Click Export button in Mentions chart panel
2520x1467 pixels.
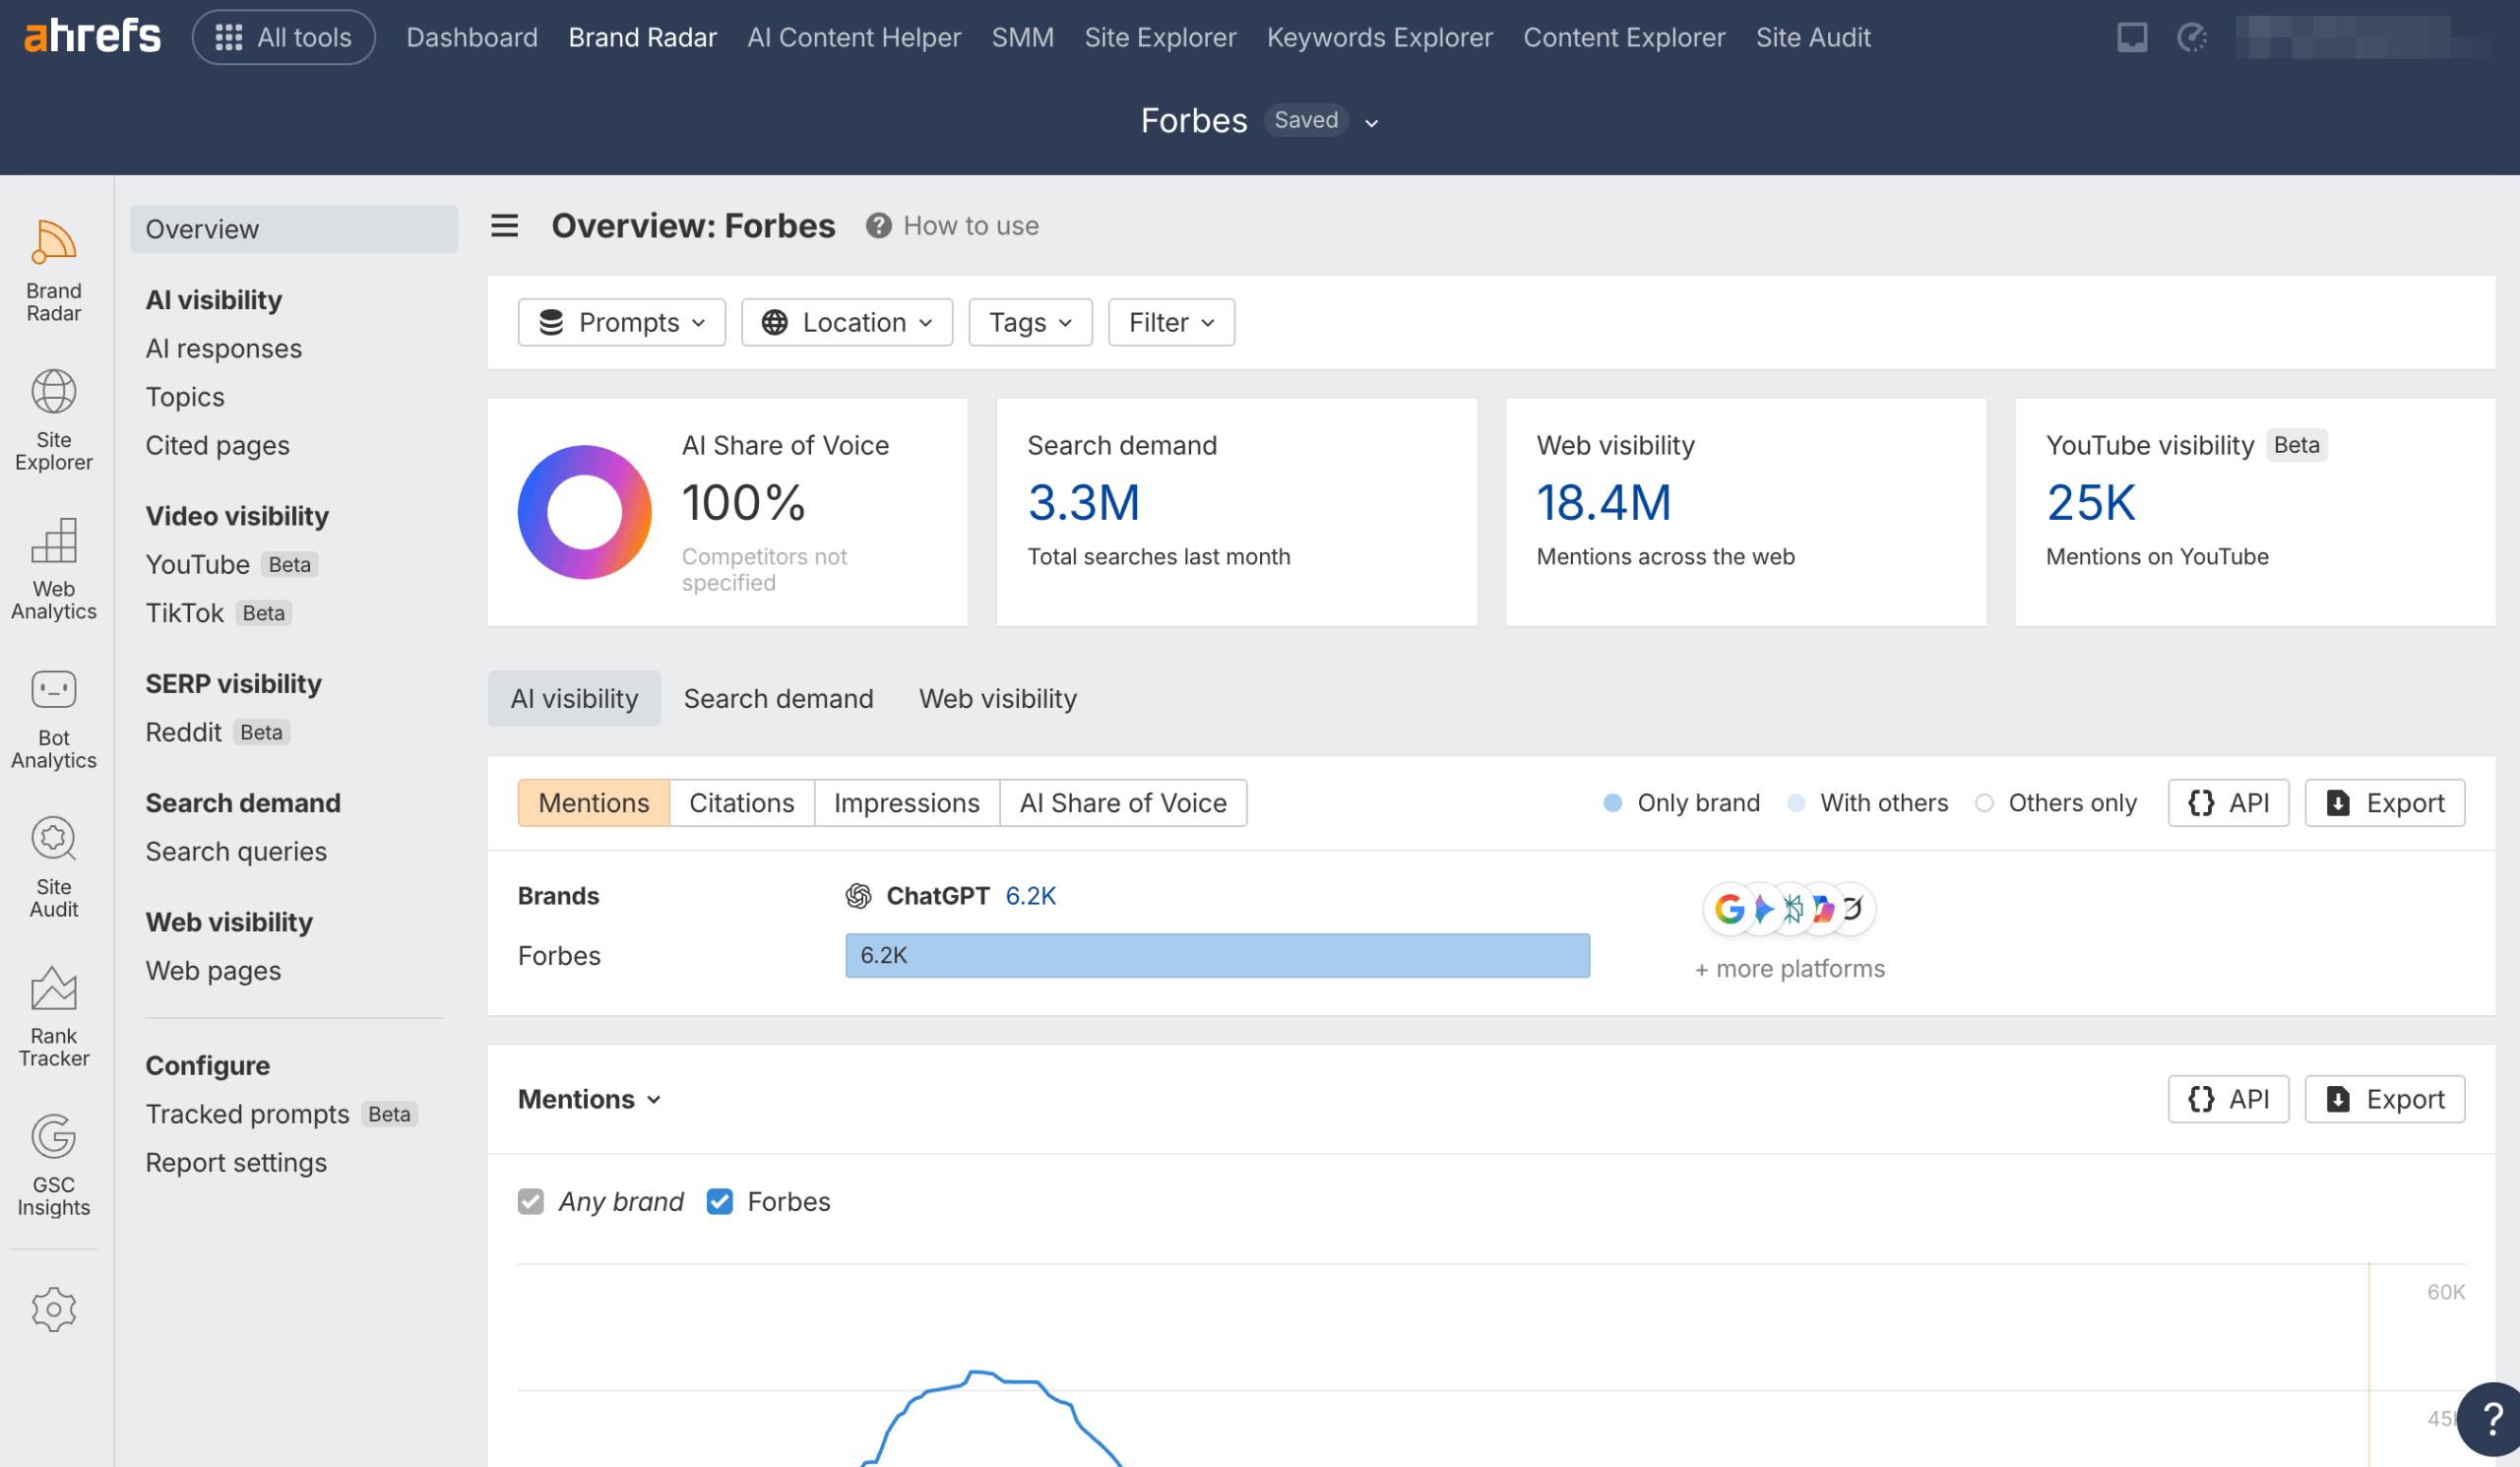coord(2385,1099)
